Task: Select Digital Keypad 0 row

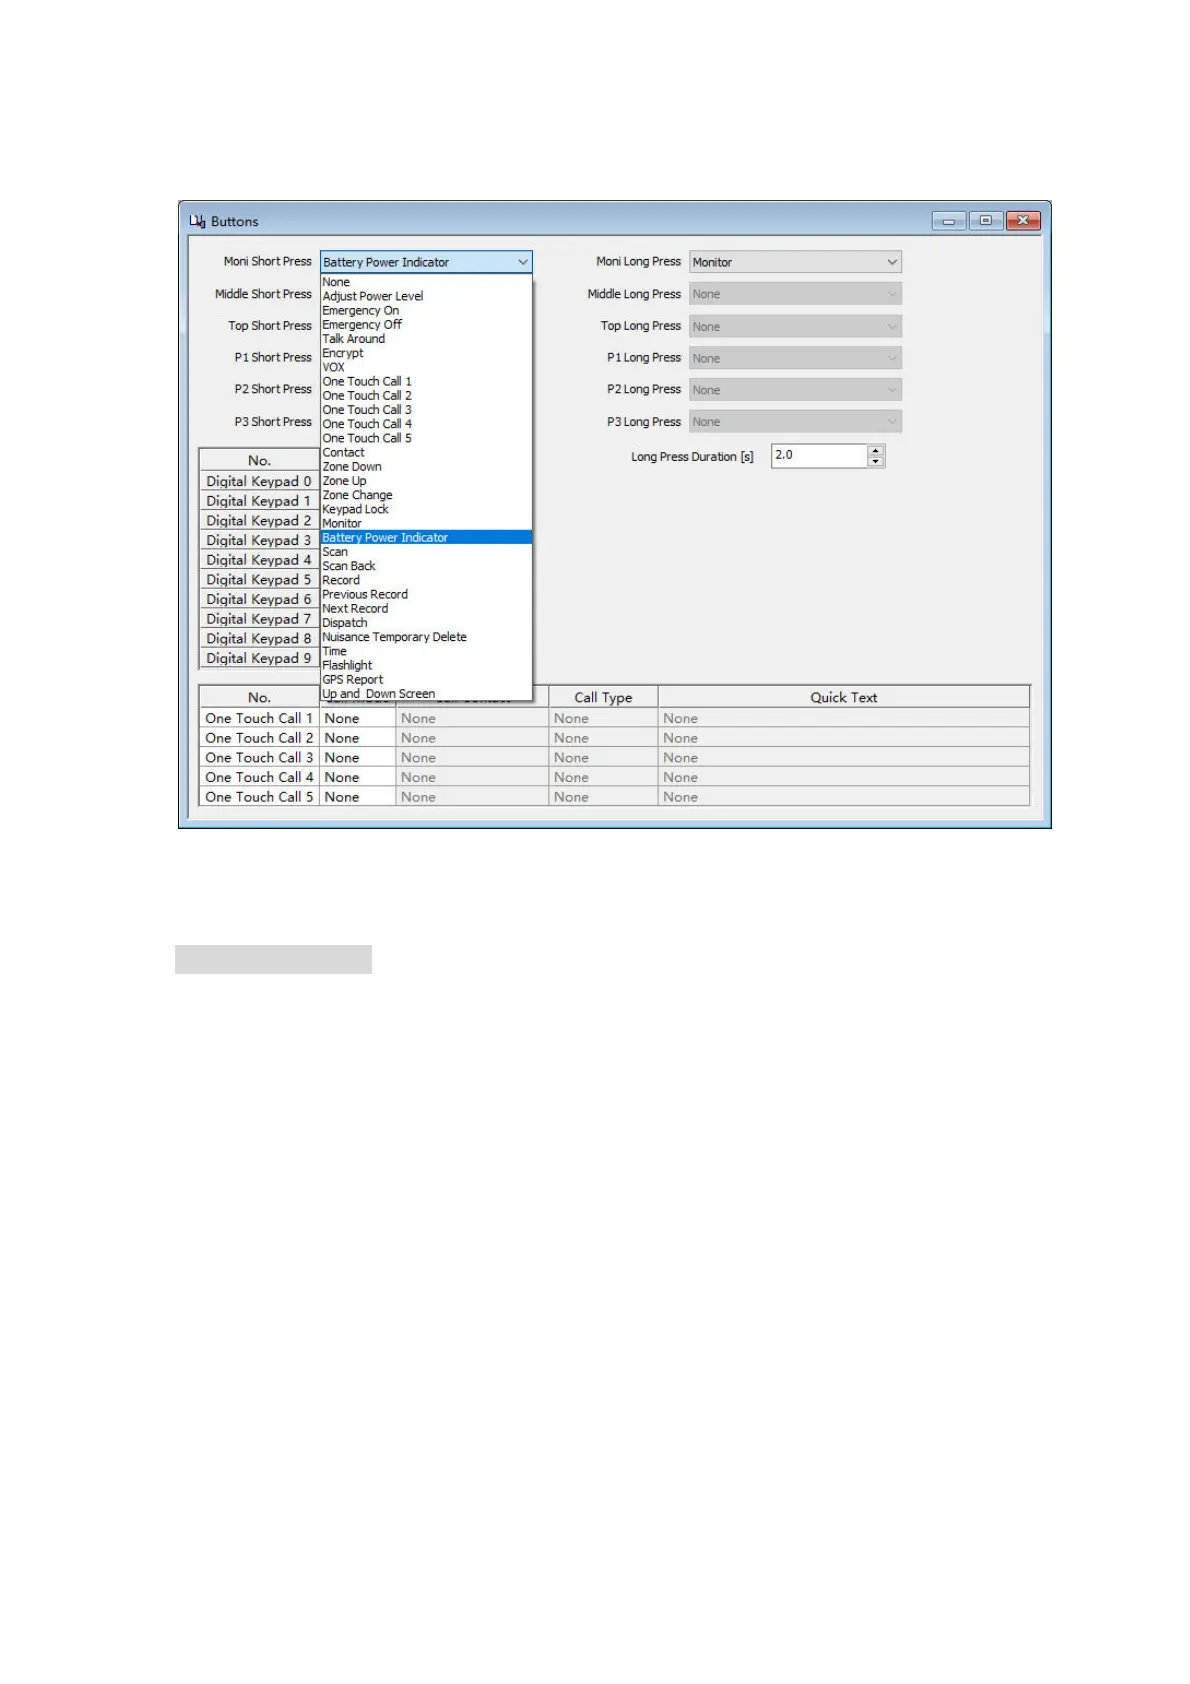Action: pos(259,481)
